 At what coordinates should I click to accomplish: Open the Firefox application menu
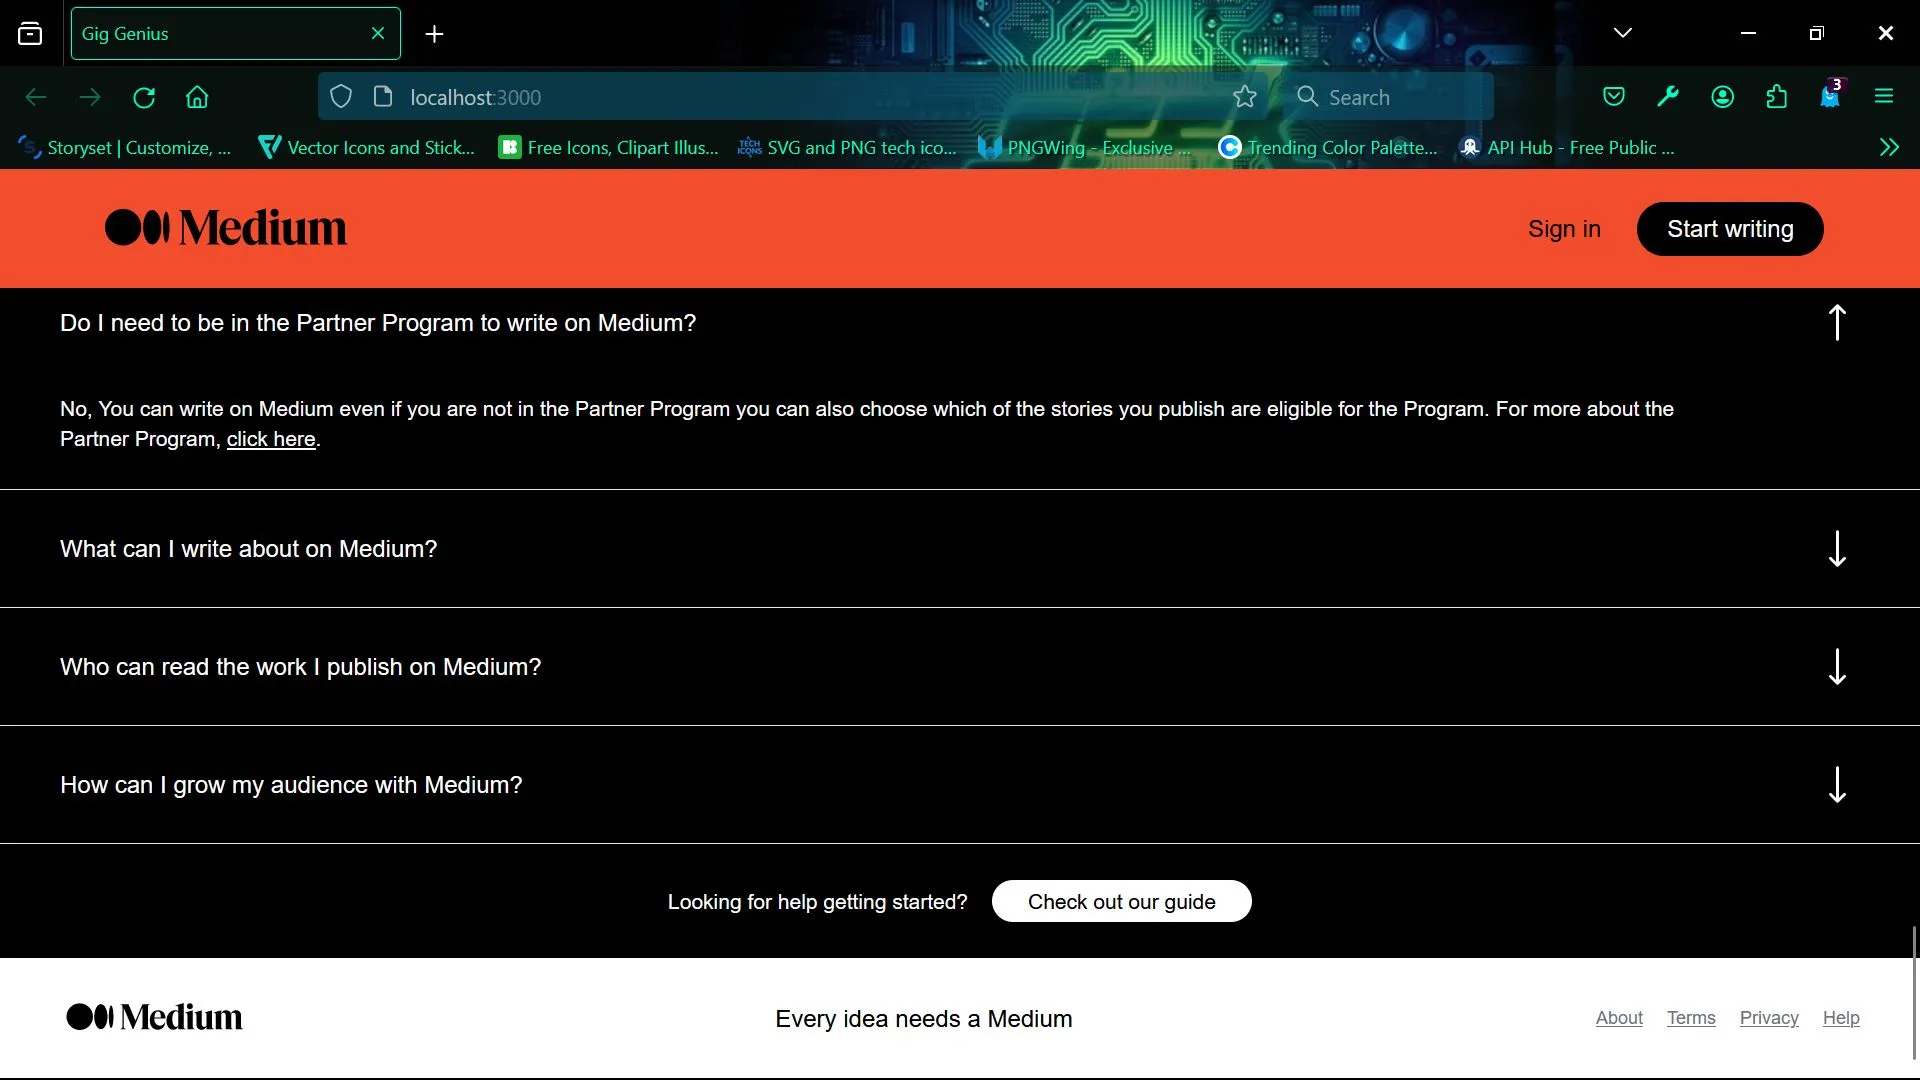[x=1884, y=97]
